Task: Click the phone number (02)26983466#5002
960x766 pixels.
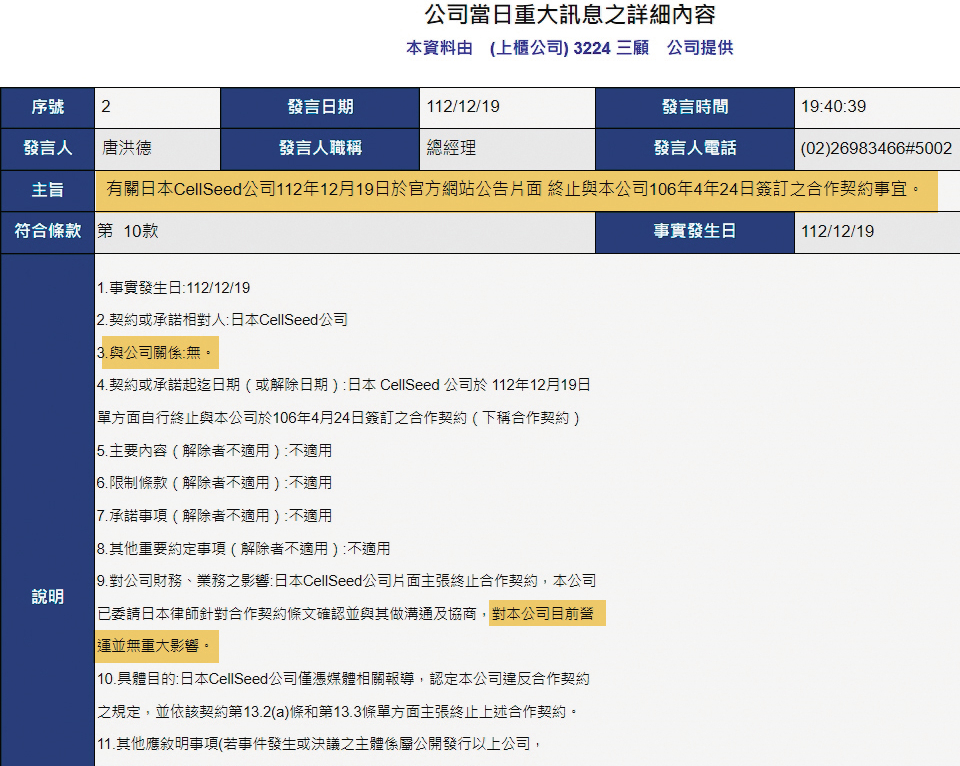Action: click(876, 148)
